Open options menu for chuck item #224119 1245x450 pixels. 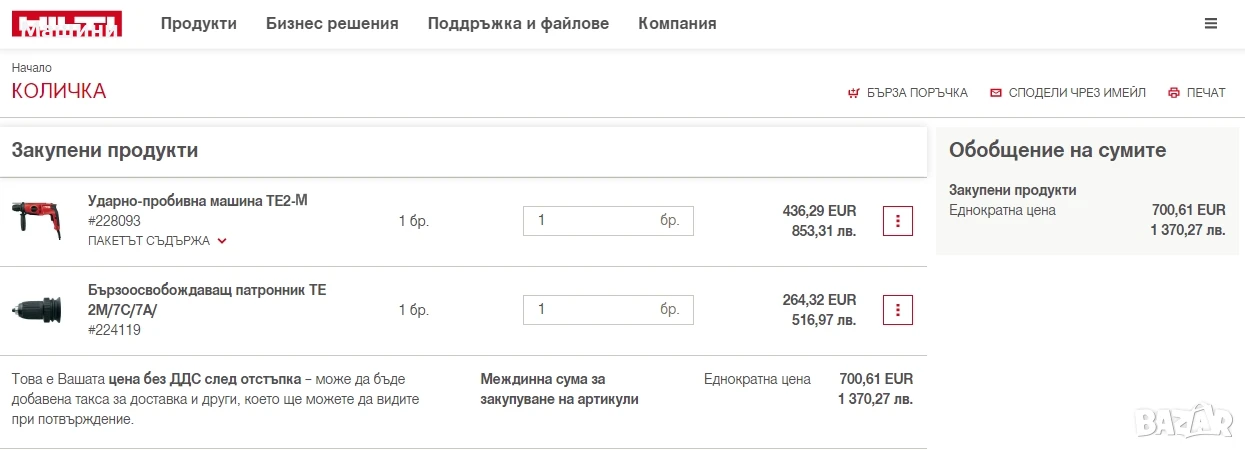(898, 310)
